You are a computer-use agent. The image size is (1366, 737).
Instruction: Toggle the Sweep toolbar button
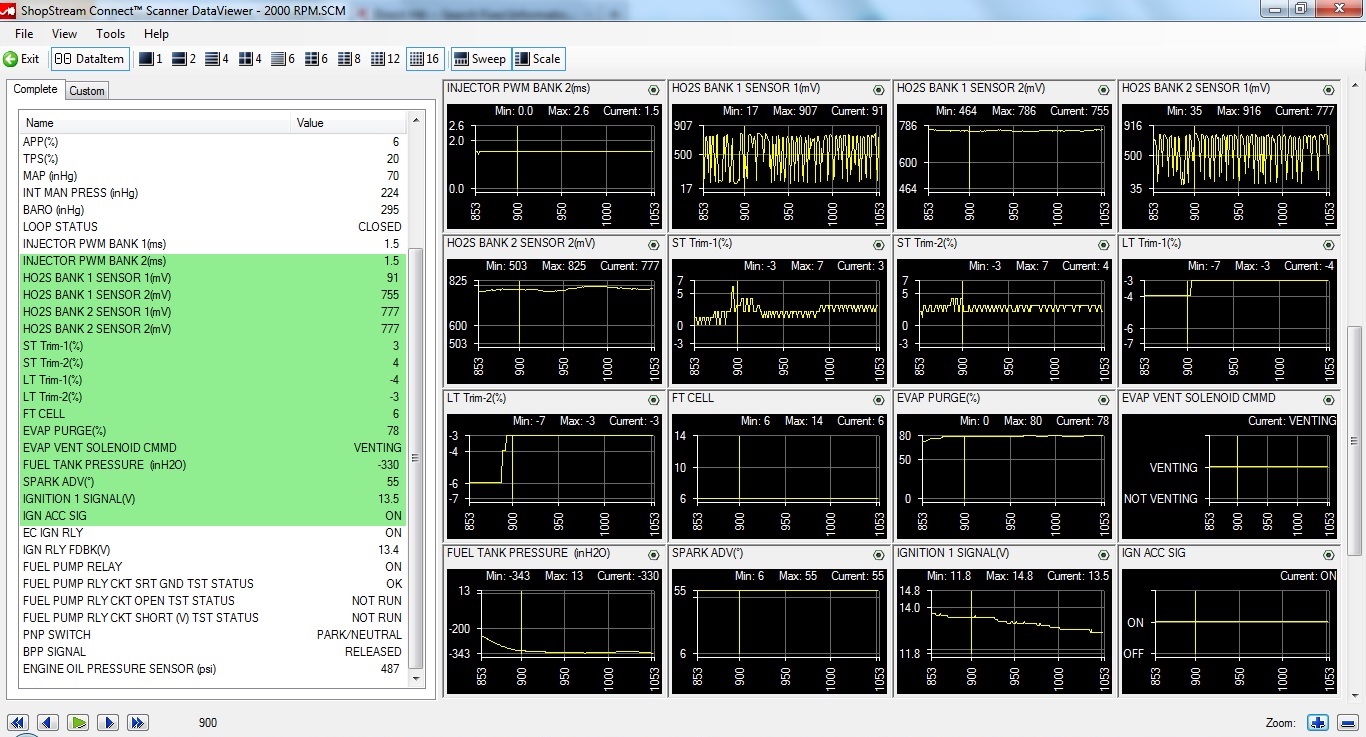pyautogui.click(x=480, y=59)
